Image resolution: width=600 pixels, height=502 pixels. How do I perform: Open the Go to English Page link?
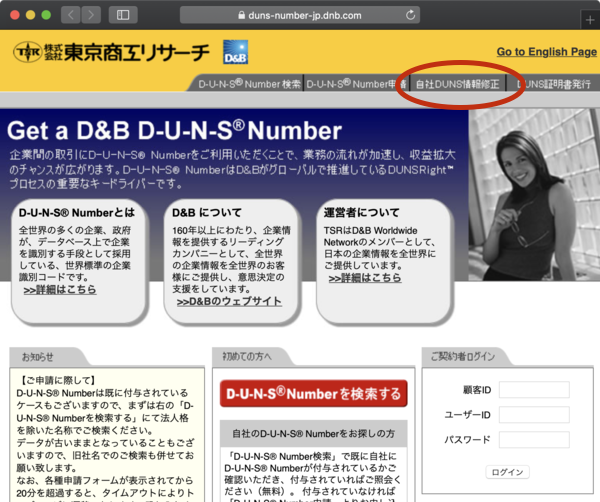[546, 52]
